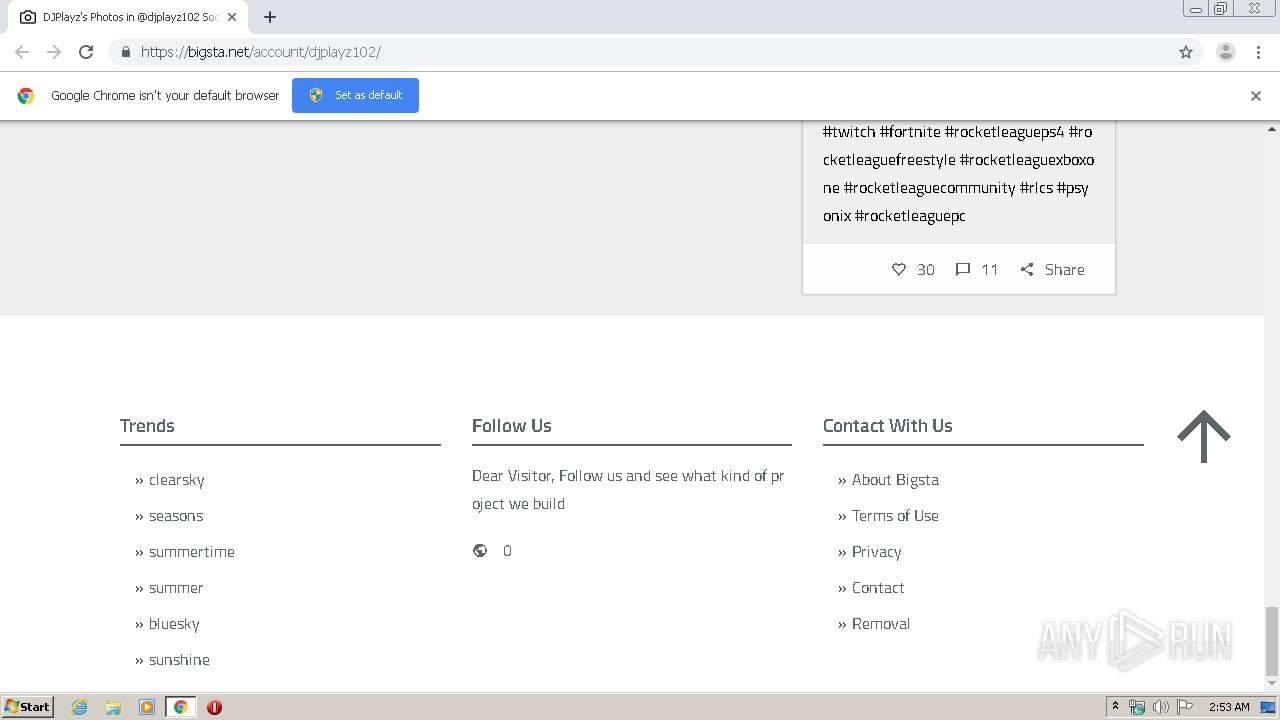Launch Internet Explorer from taskbar
1280x720 pixels.
pos(80,707)
